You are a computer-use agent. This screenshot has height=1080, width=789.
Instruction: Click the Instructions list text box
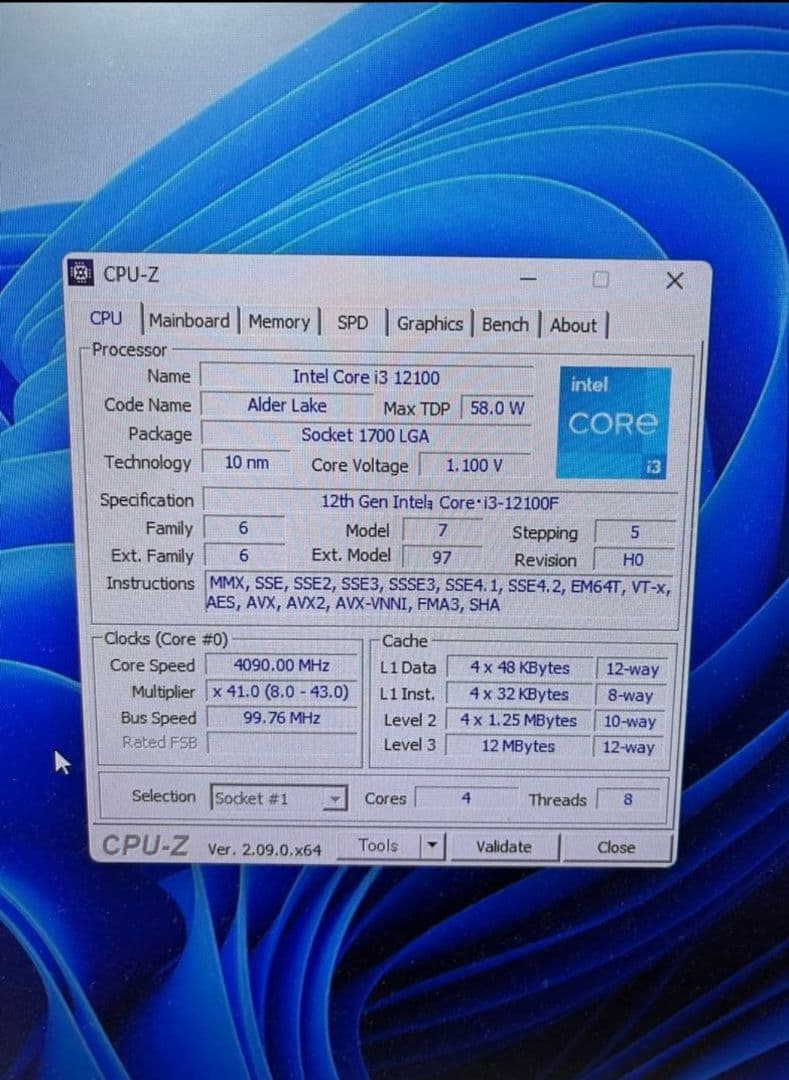point(439,594)
